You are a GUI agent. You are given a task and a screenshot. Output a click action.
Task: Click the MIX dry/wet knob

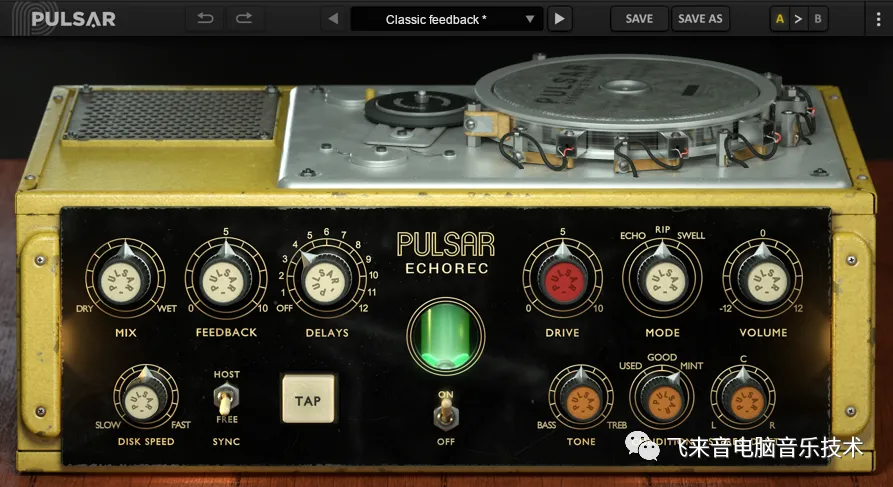coord(125,279)
